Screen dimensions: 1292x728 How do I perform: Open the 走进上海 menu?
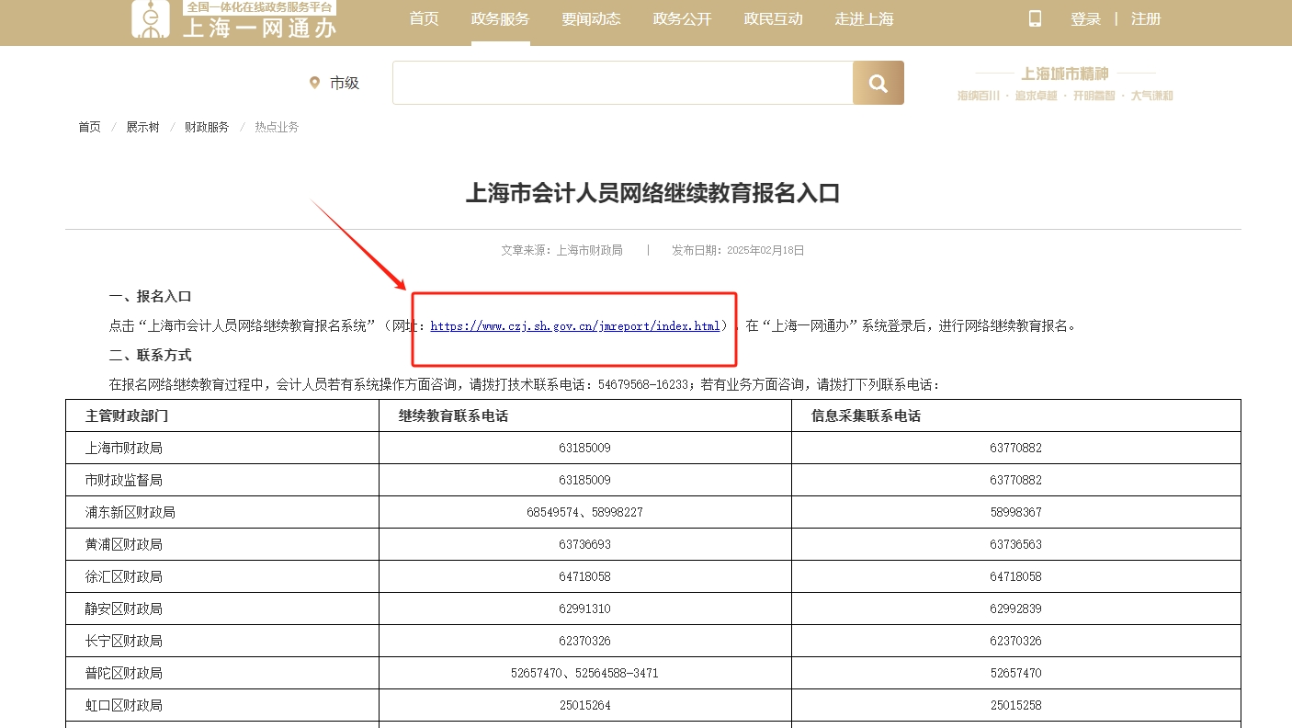pyautogui.click(x=866, y=18)
